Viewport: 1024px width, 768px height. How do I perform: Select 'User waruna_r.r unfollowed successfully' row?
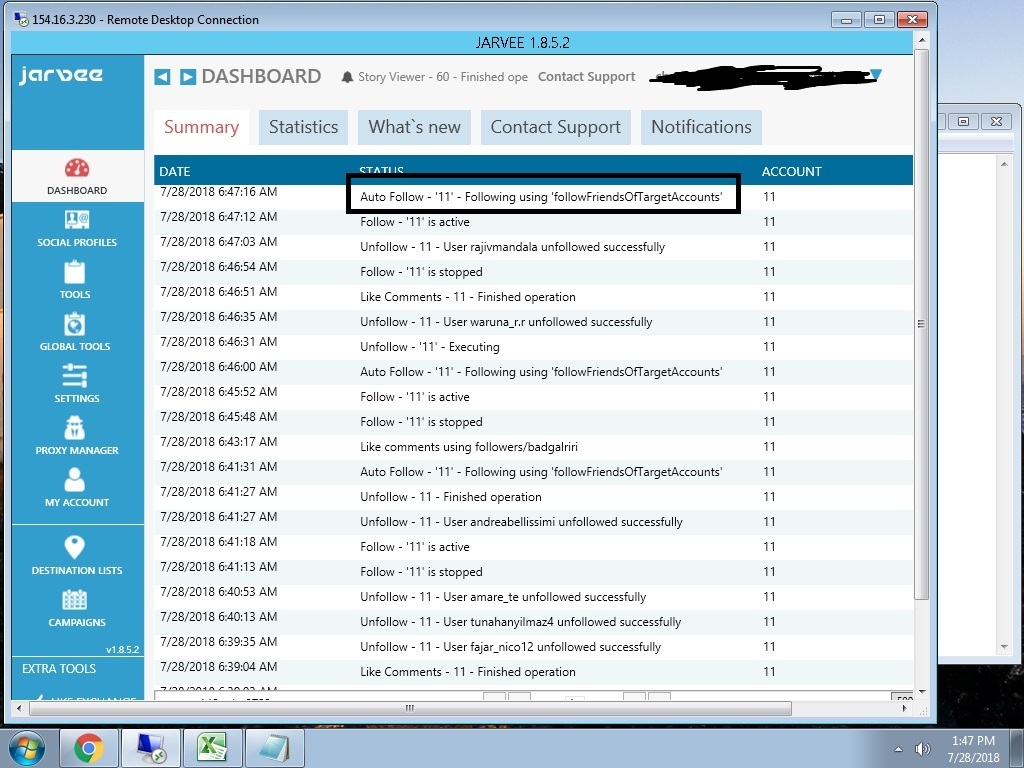click(534, 322)
